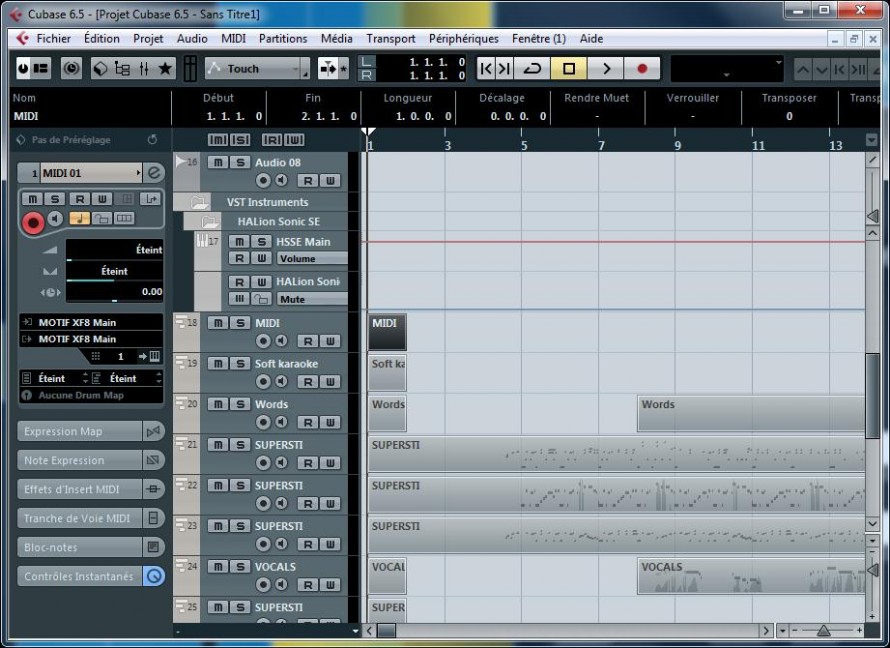Expand the HALion Sonic SE folder
This screenshot has height=648, width=890.
pyautogui.click(x=209, y=222)
